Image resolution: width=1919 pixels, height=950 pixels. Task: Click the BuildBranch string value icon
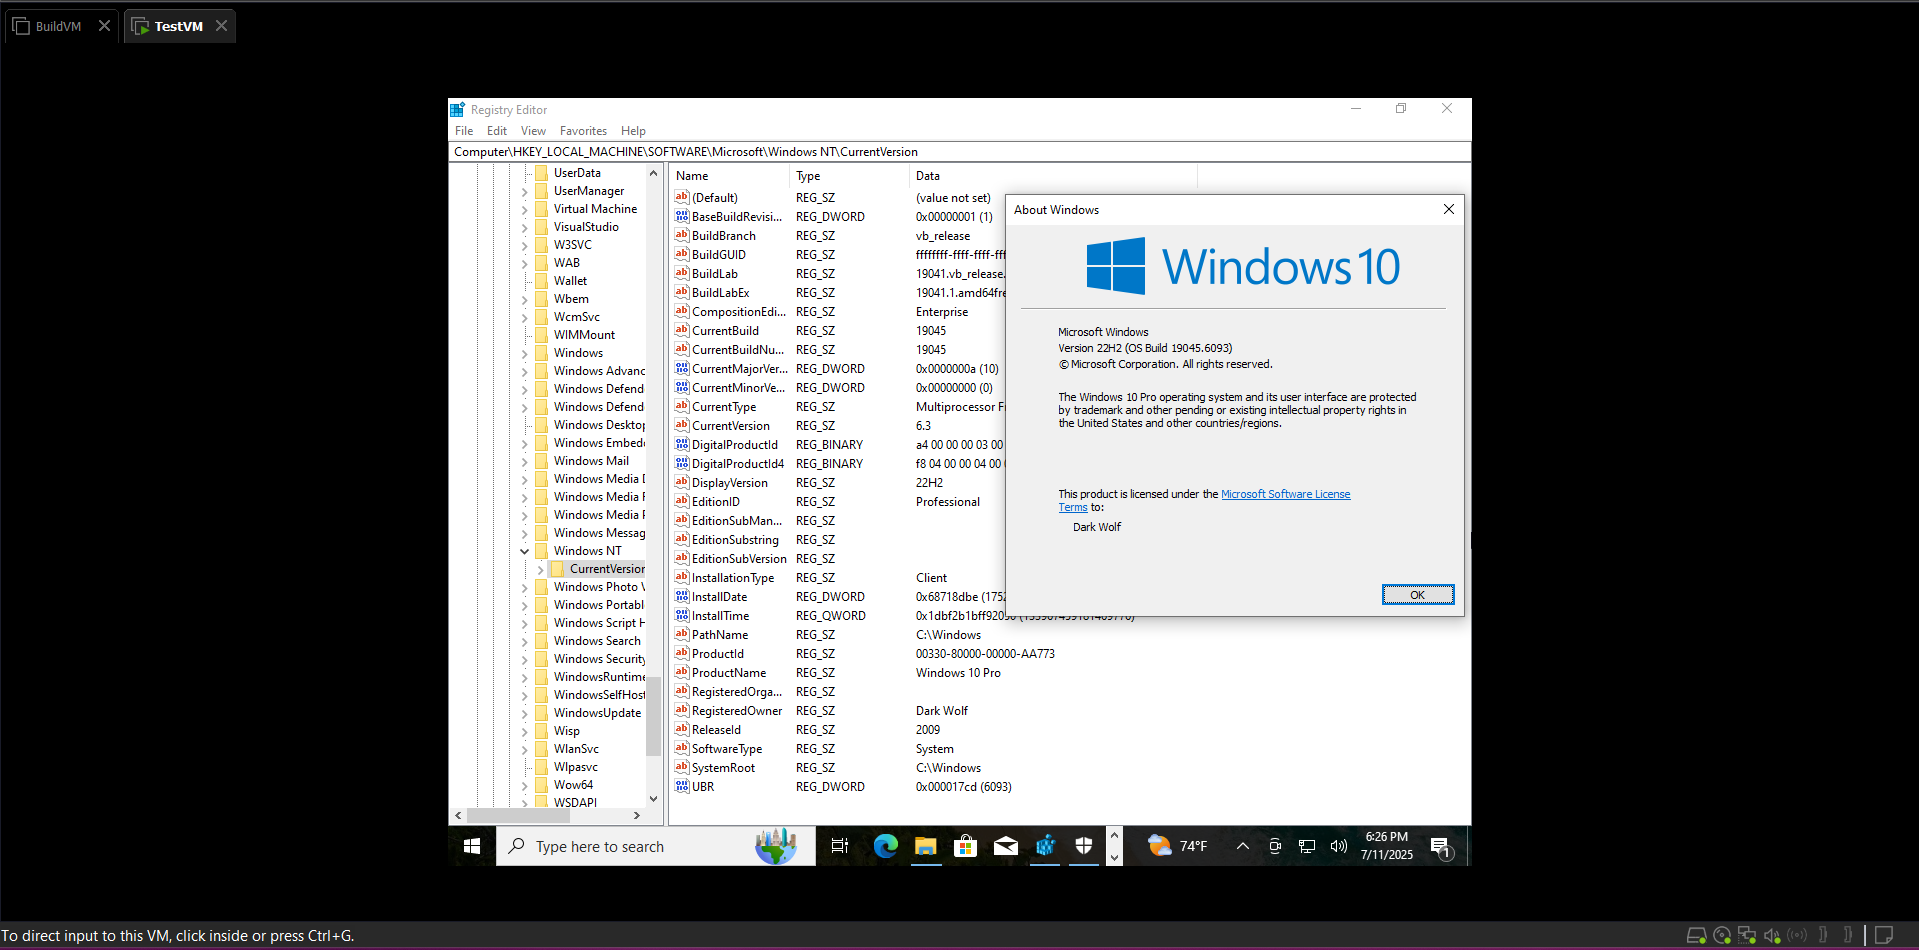pyautogui.click(x=682, y=235)
